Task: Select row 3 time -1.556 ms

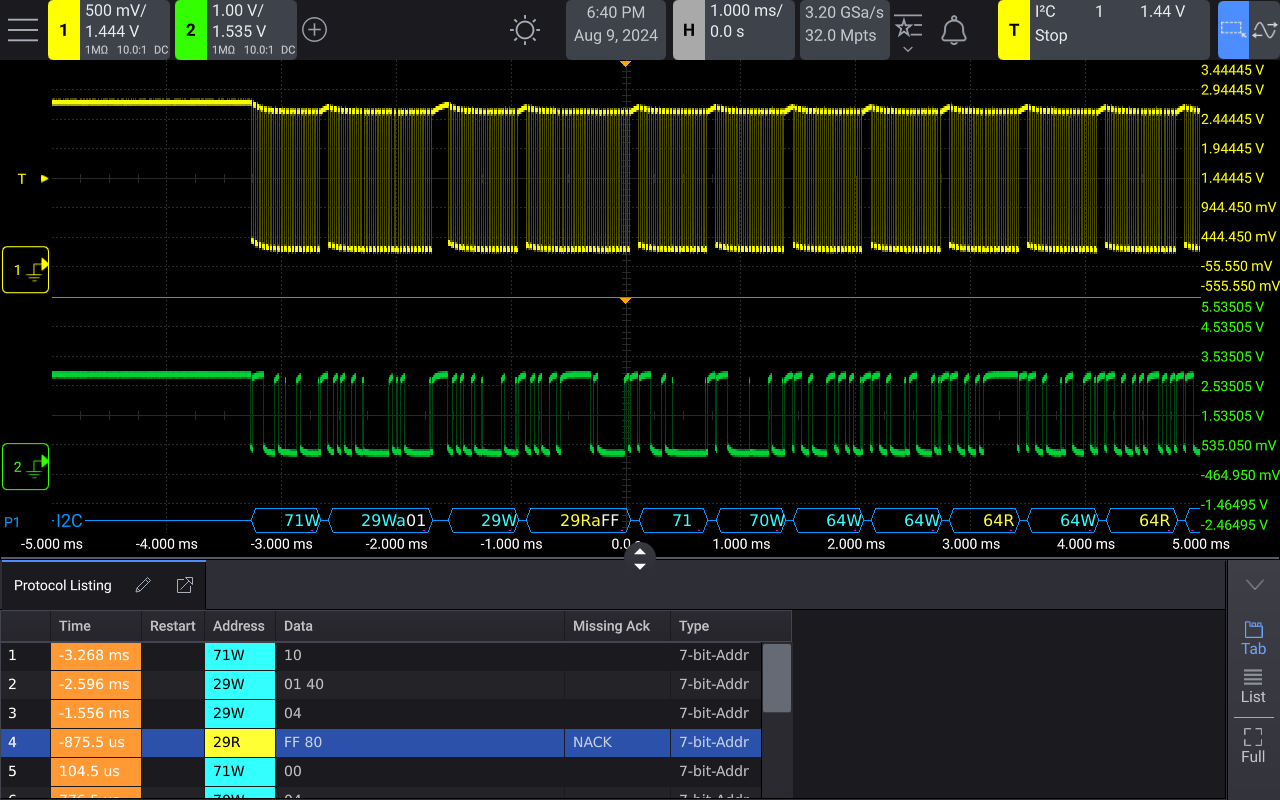Action: (96, 714)
